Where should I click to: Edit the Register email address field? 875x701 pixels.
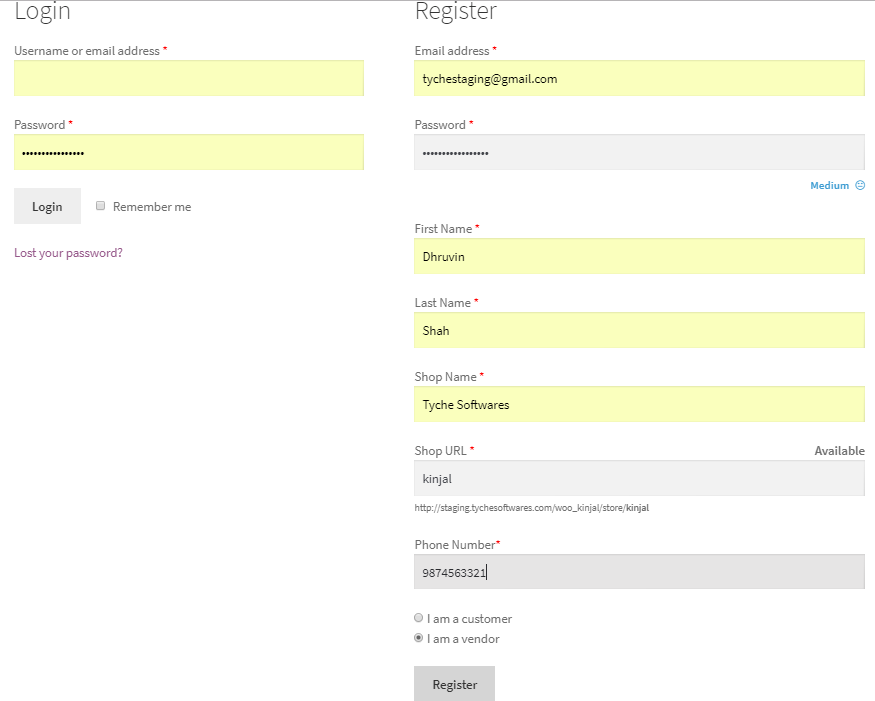pos(639,78)
